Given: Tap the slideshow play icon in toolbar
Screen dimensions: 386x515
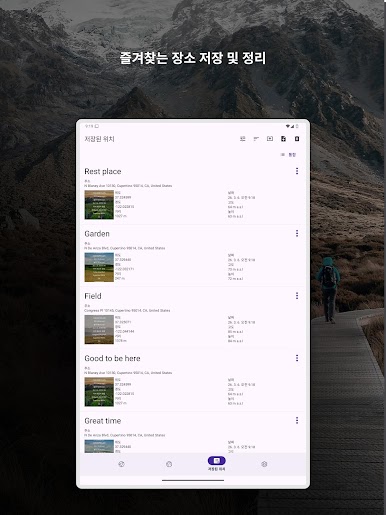Looking at the screenshot, I should 270,139.
